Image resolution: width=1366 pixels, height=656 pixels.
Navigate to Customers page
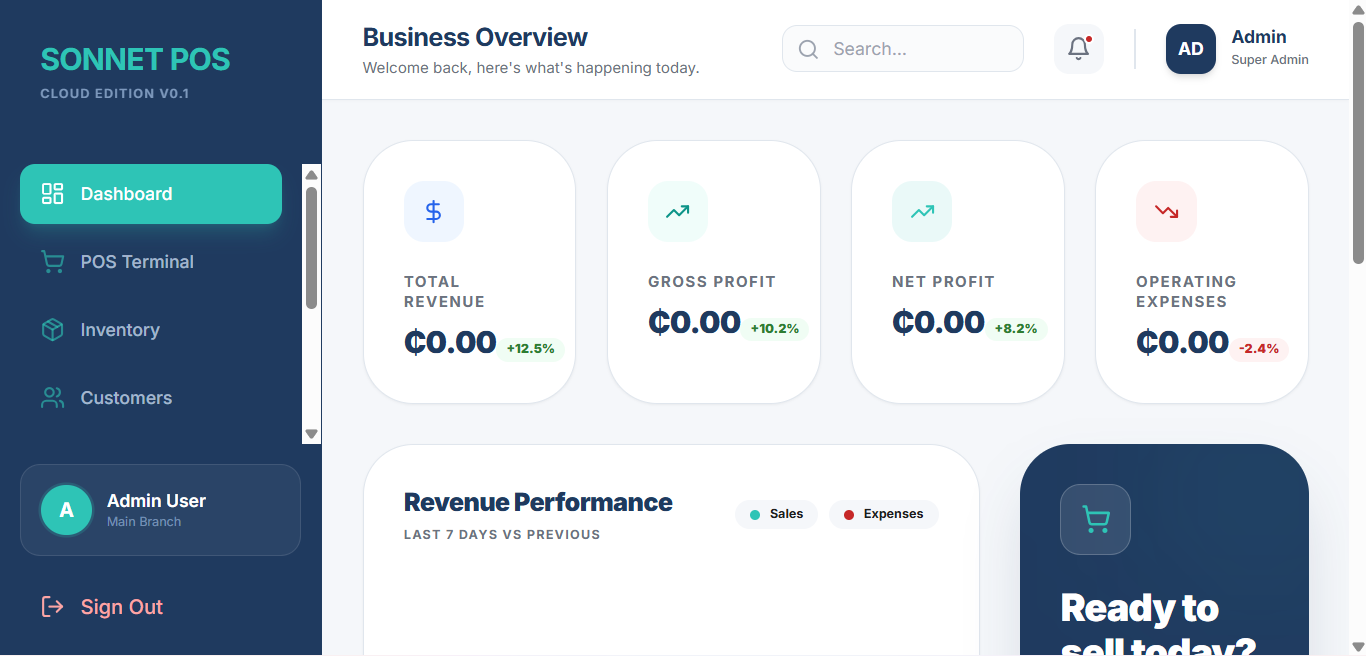click(126, 398)
